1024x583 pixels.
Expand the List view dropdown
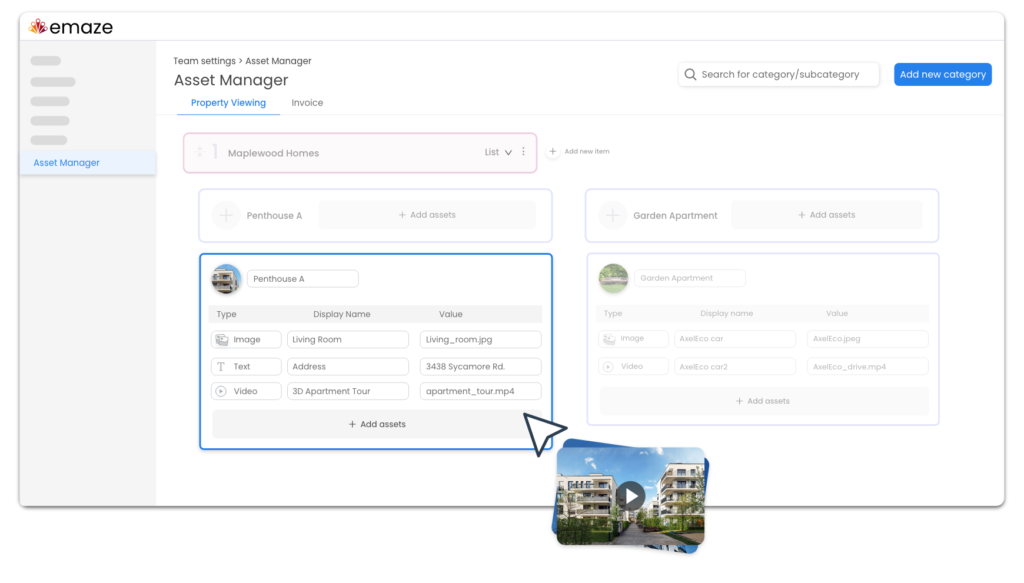(498, 152)
